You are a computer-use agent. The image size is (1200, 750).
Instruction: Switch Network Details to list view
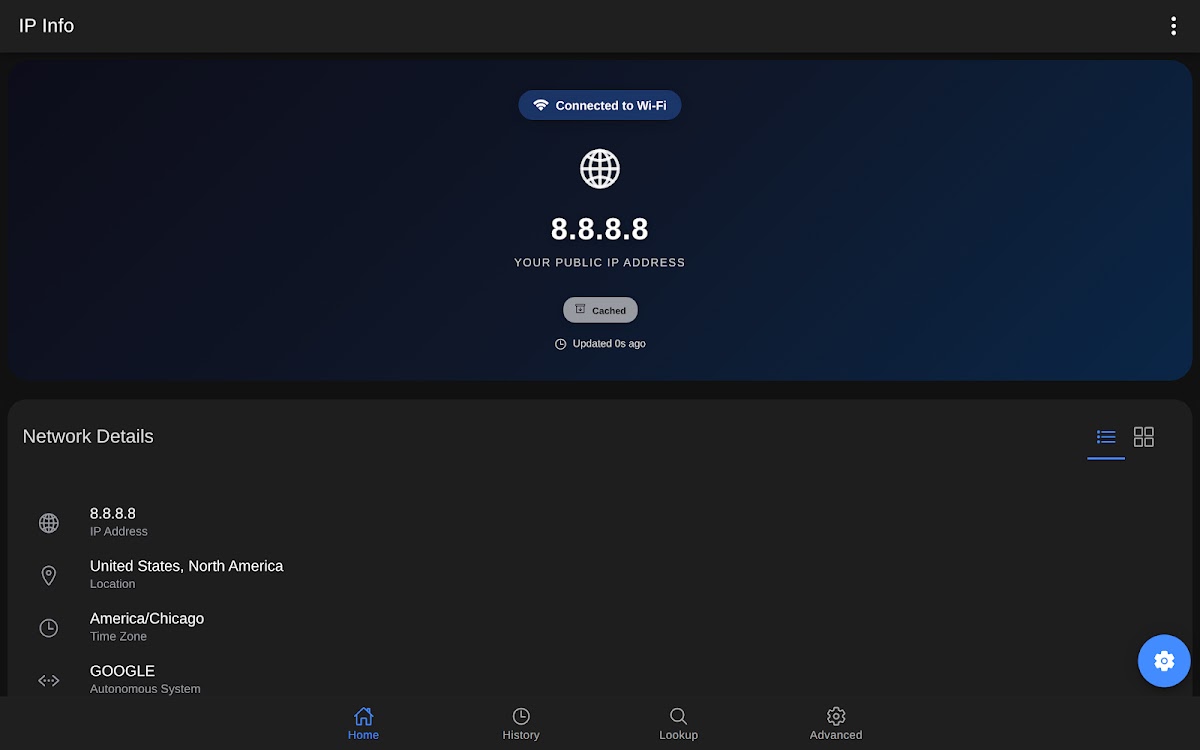point(1106,437)
